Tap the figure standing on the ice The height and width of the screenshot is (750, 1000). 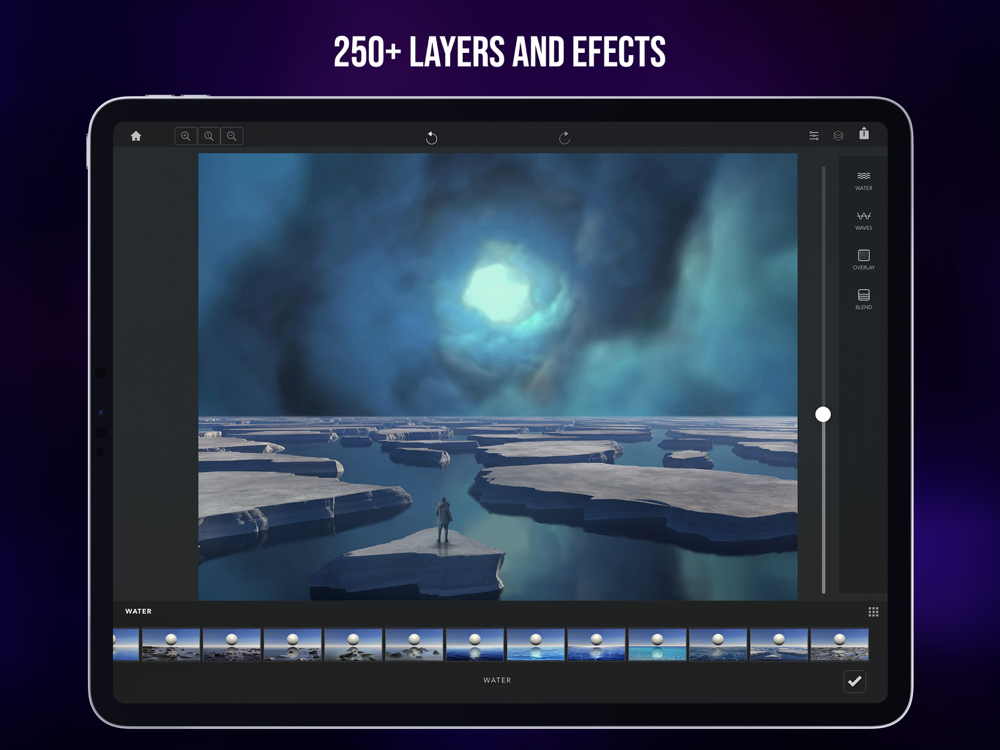(x=444, y=520)
